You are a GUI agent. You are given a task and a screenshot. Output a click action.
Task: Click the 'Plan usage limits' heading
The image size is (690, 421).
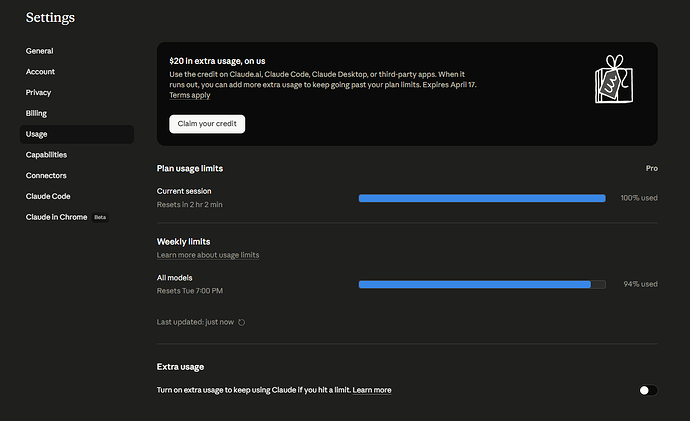(x=190, y=168)
